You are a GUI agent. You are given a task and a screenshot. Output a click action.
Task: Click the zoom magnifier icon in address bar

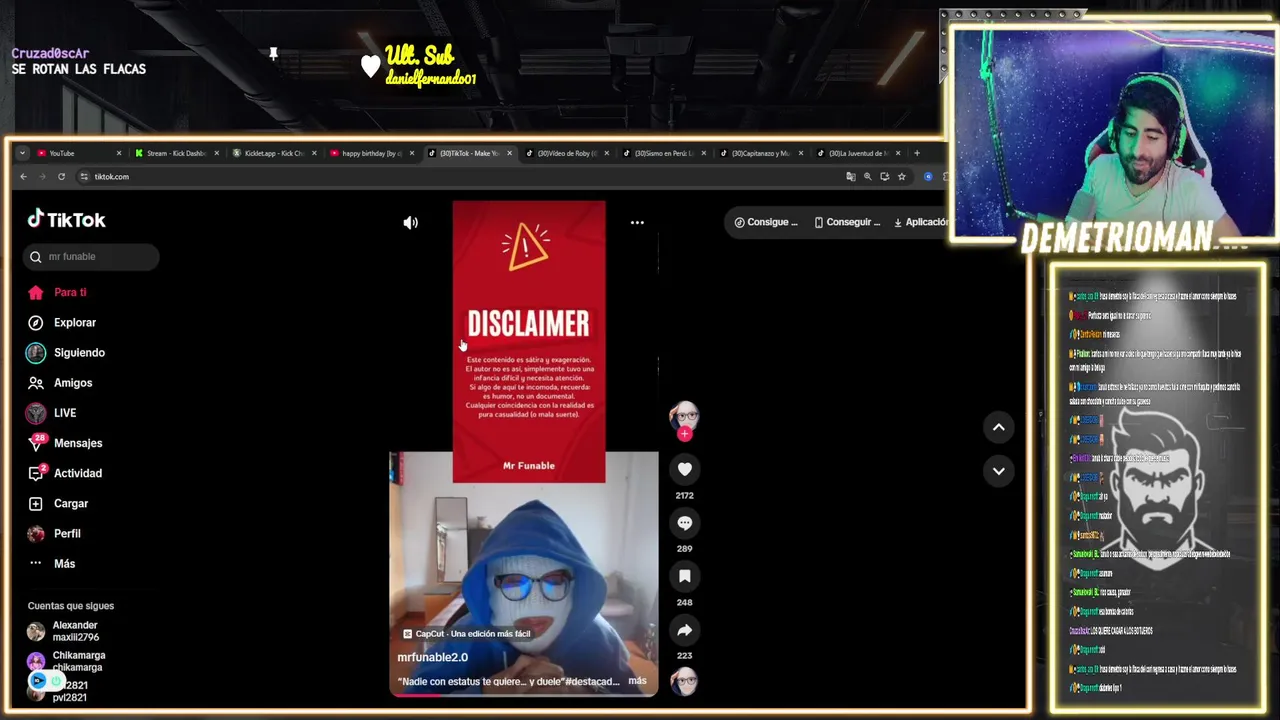point(868,177)
